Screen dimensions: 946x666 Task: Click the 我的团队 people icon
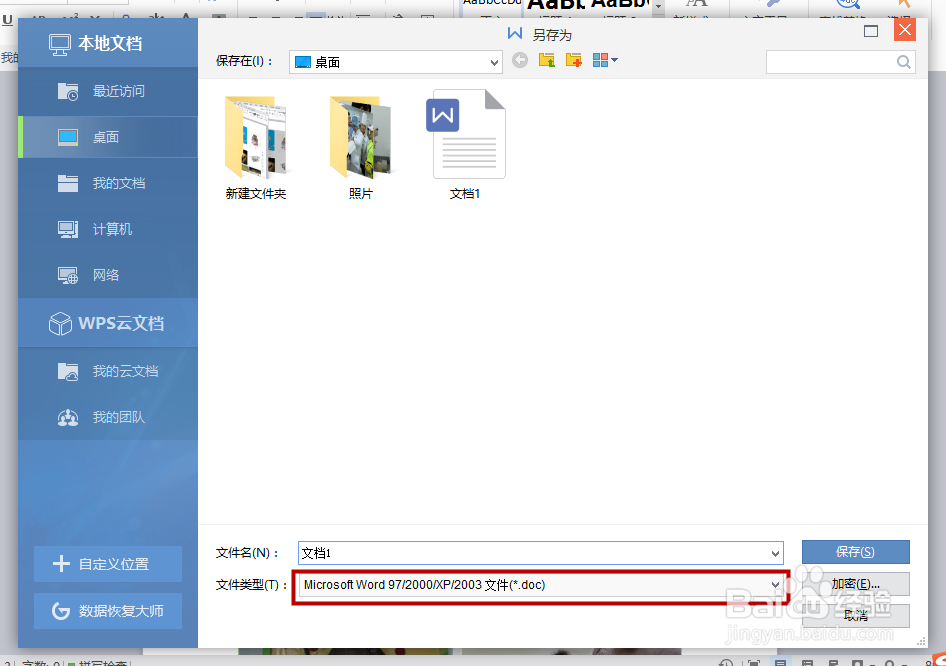68,417
